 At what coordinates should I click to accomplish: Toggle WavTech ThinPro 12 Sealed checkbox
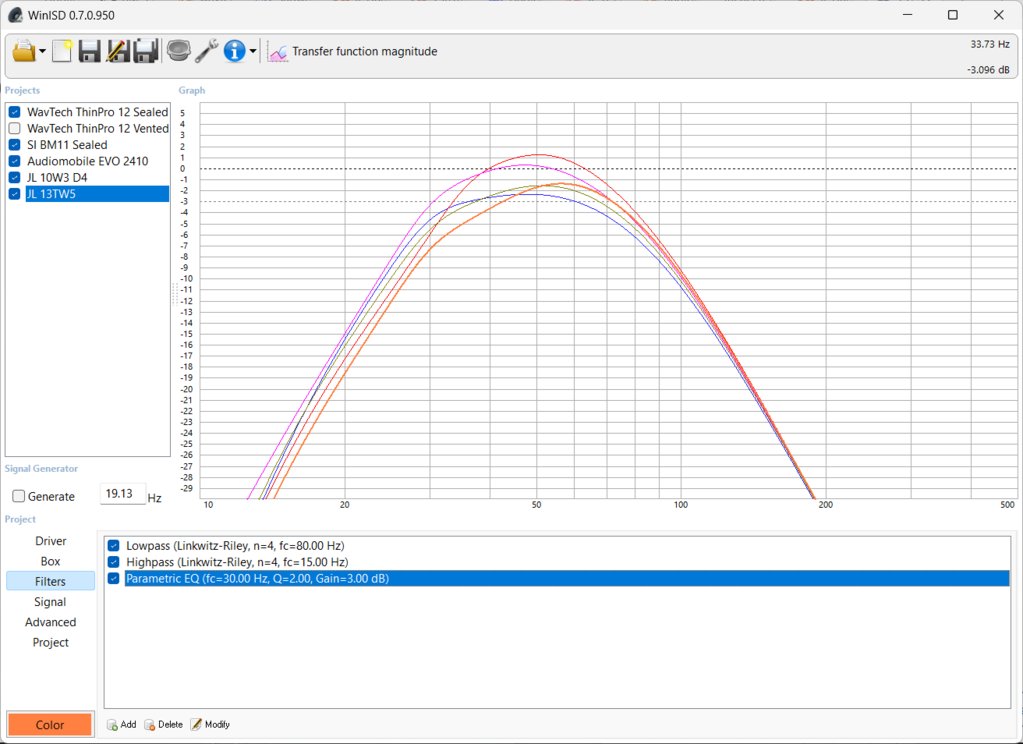click(14, 112)
